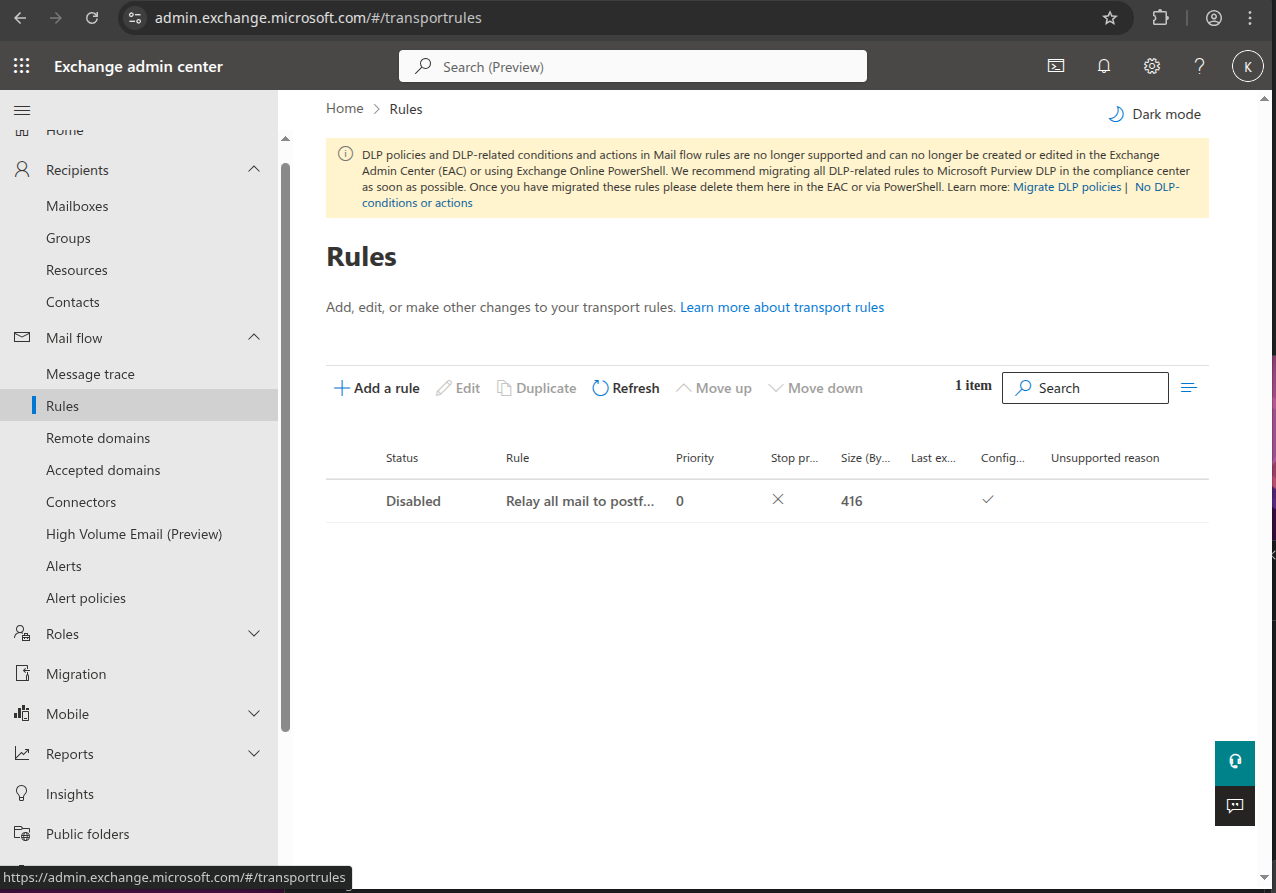Collapse the navigation hamburger menu
The height and width of the screenshot is (893, 1276).
(22, 110)
